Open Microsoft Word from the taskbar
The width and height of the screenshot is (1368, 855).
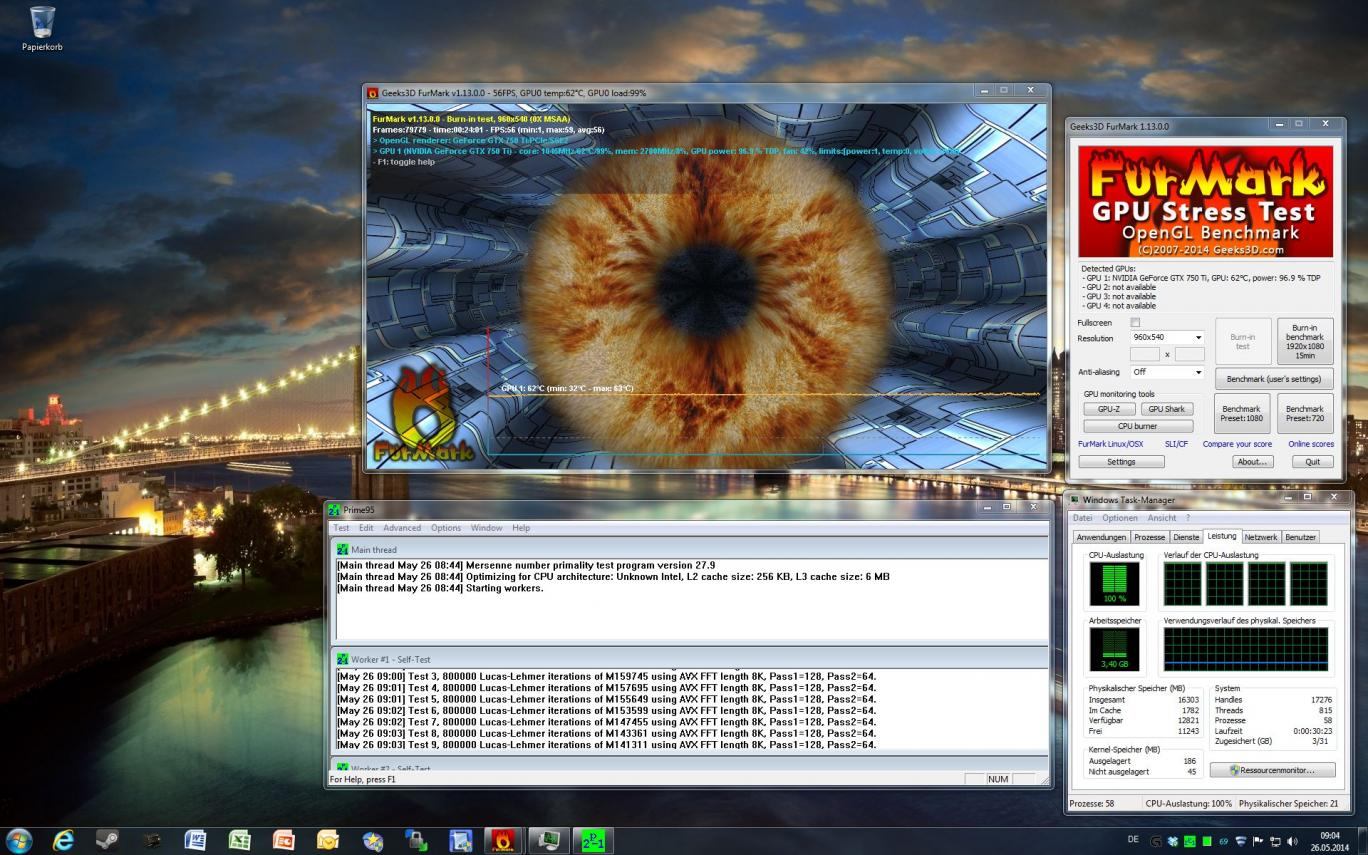(x=195, y=841)
